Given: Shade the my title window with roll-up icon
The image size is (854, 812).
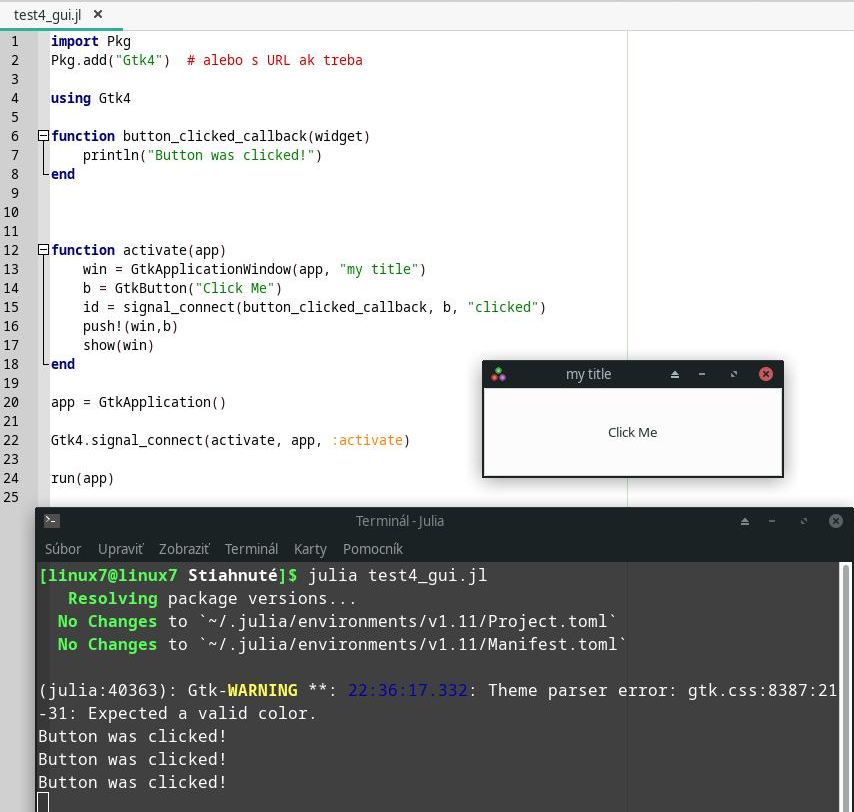Looking at the screenshot, I should coord(674,374).
